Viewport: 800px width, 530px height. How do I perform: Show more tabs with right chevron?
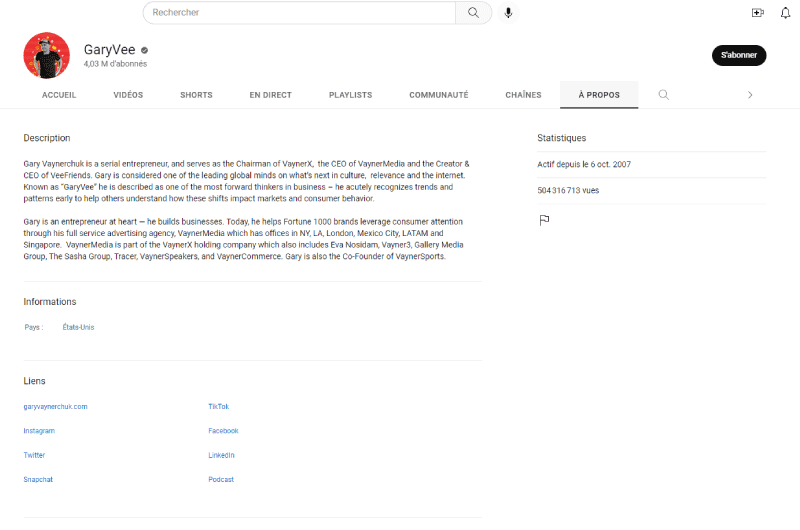click(750, 95)
